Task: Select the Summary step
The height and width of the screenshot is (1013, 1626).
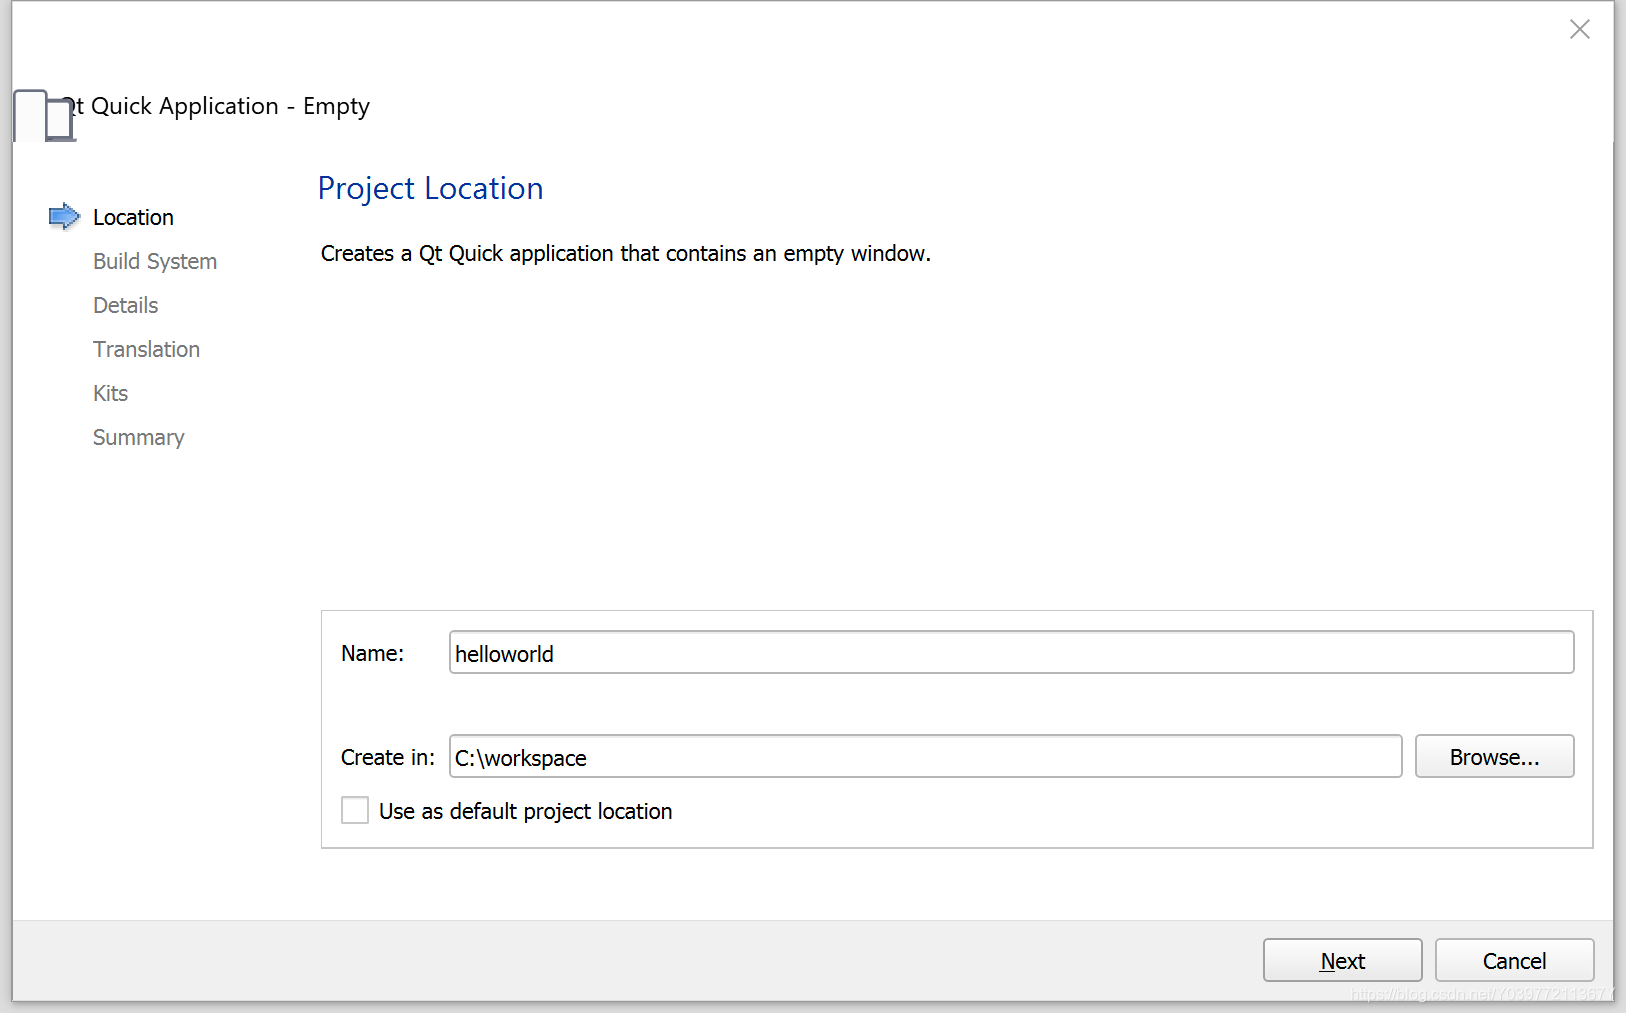Action: point(139,437)
